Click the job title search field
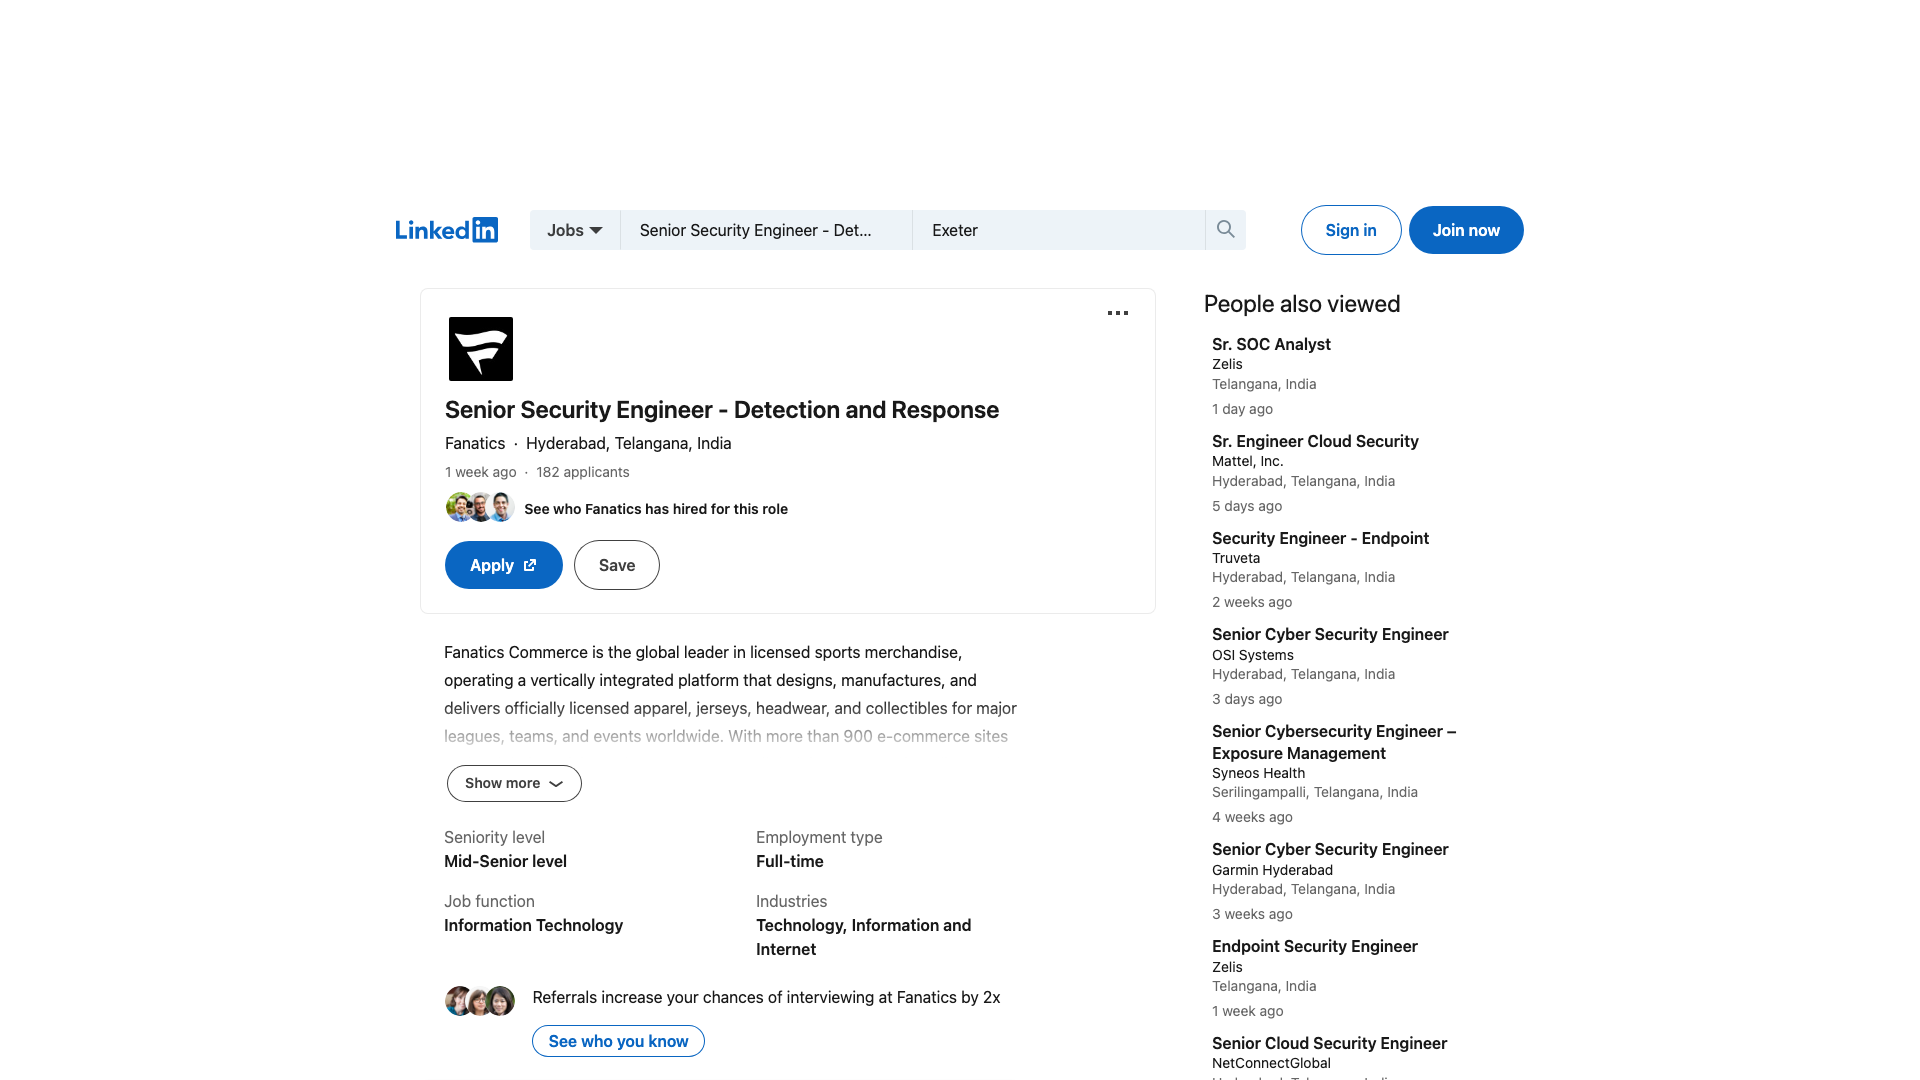This screenshot has width=1920, height=1080. 766,230
